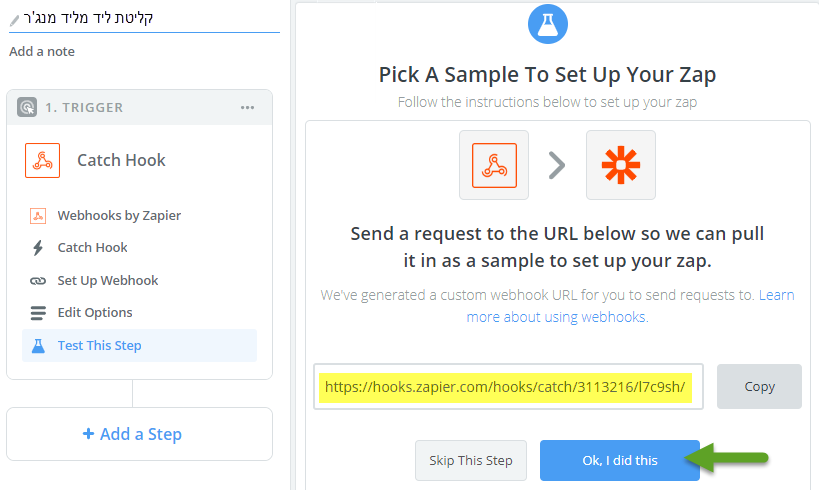This screenshot has height=490, width=819.
Task: Click Skip This Step button
Action: (471, 460)
